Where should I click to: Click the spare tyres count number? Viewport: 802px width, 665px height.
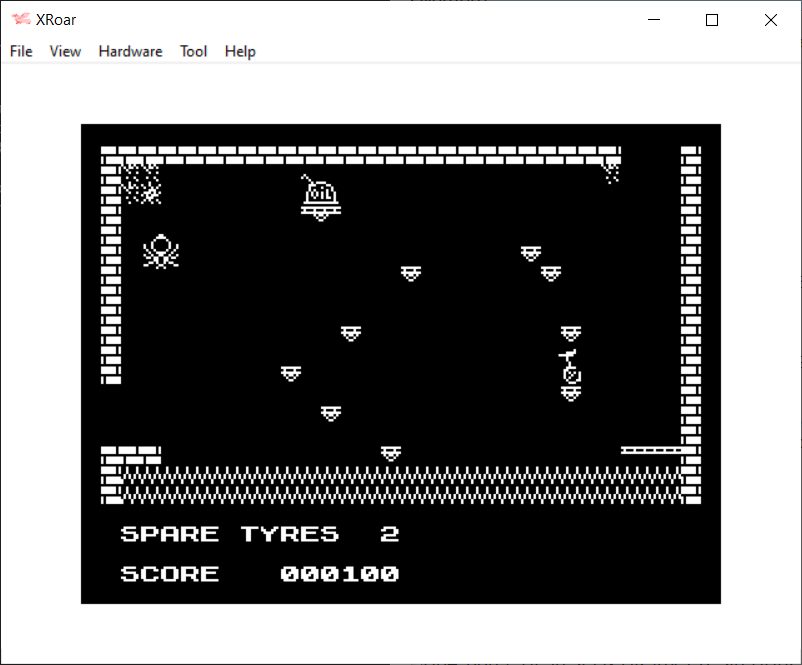coord(390,534)
